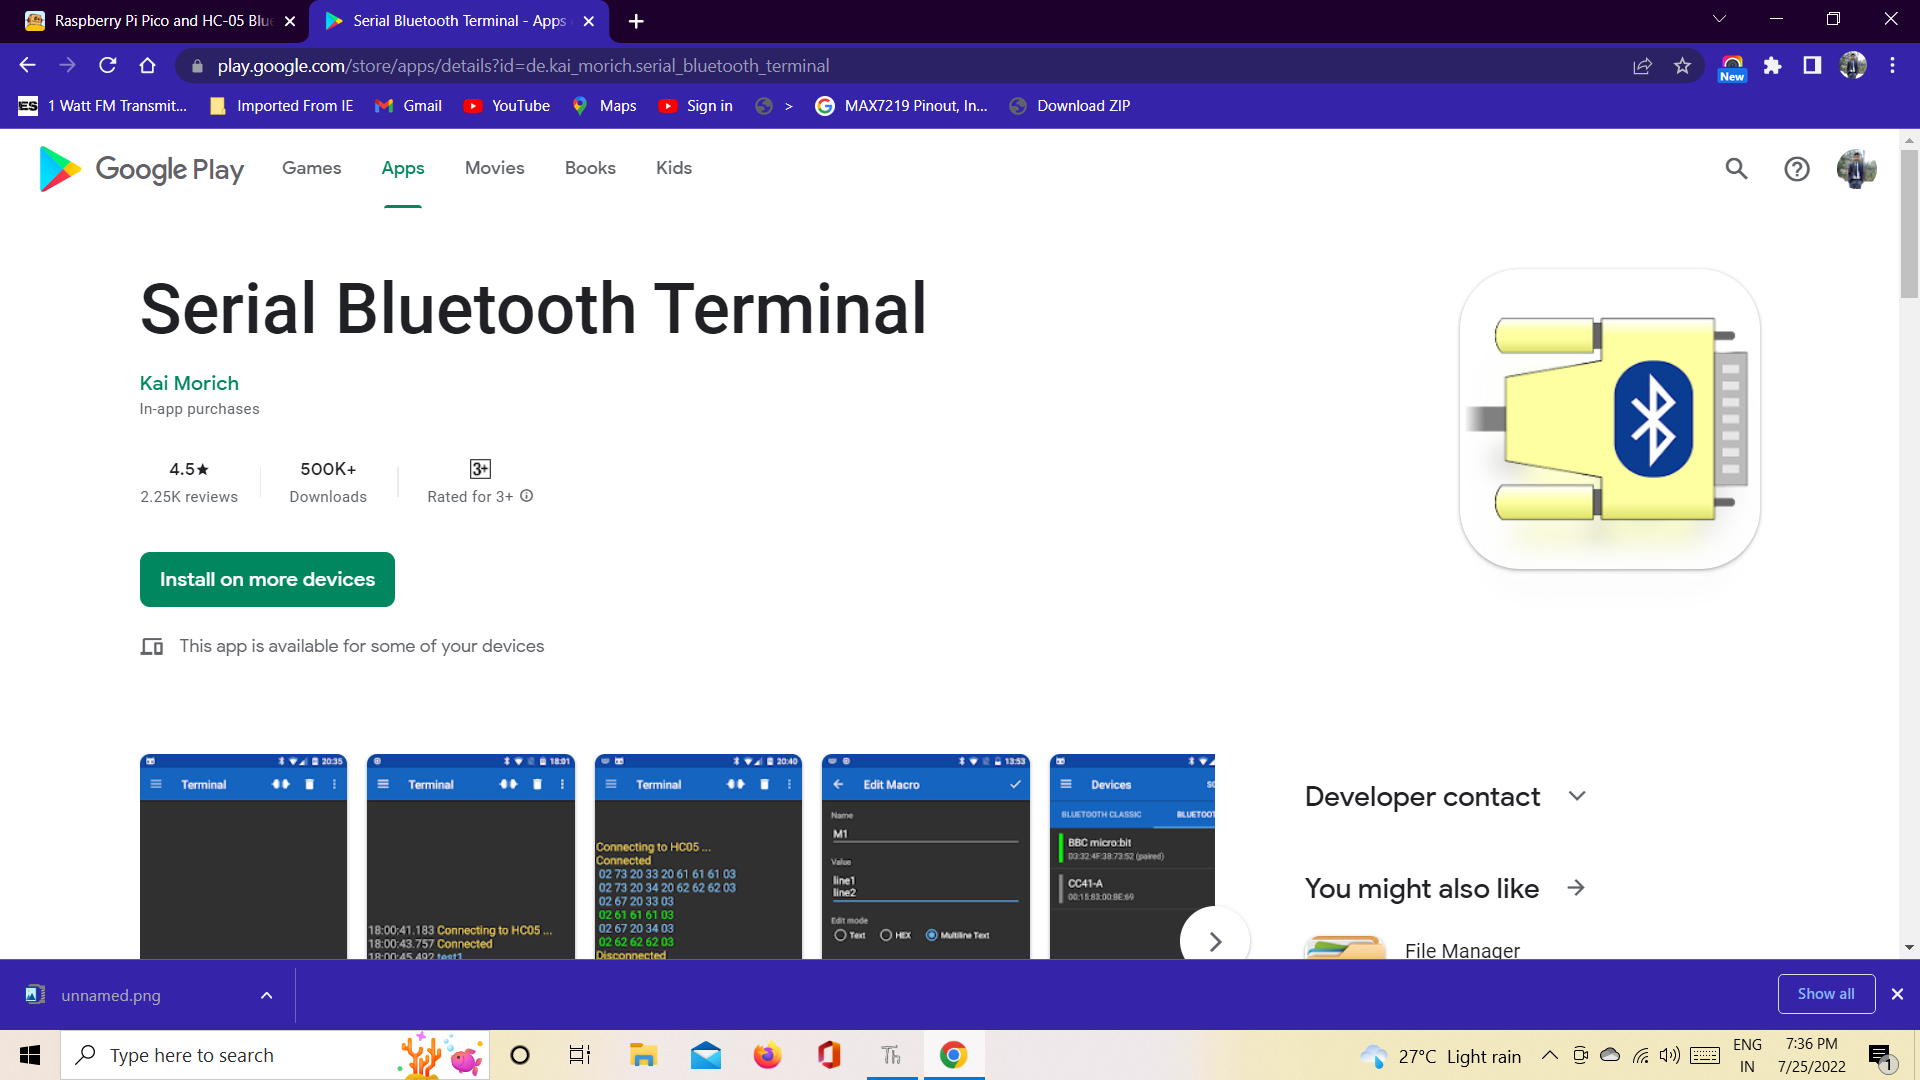
Task: Click the Chrome home button
Action: pos(147,66)
